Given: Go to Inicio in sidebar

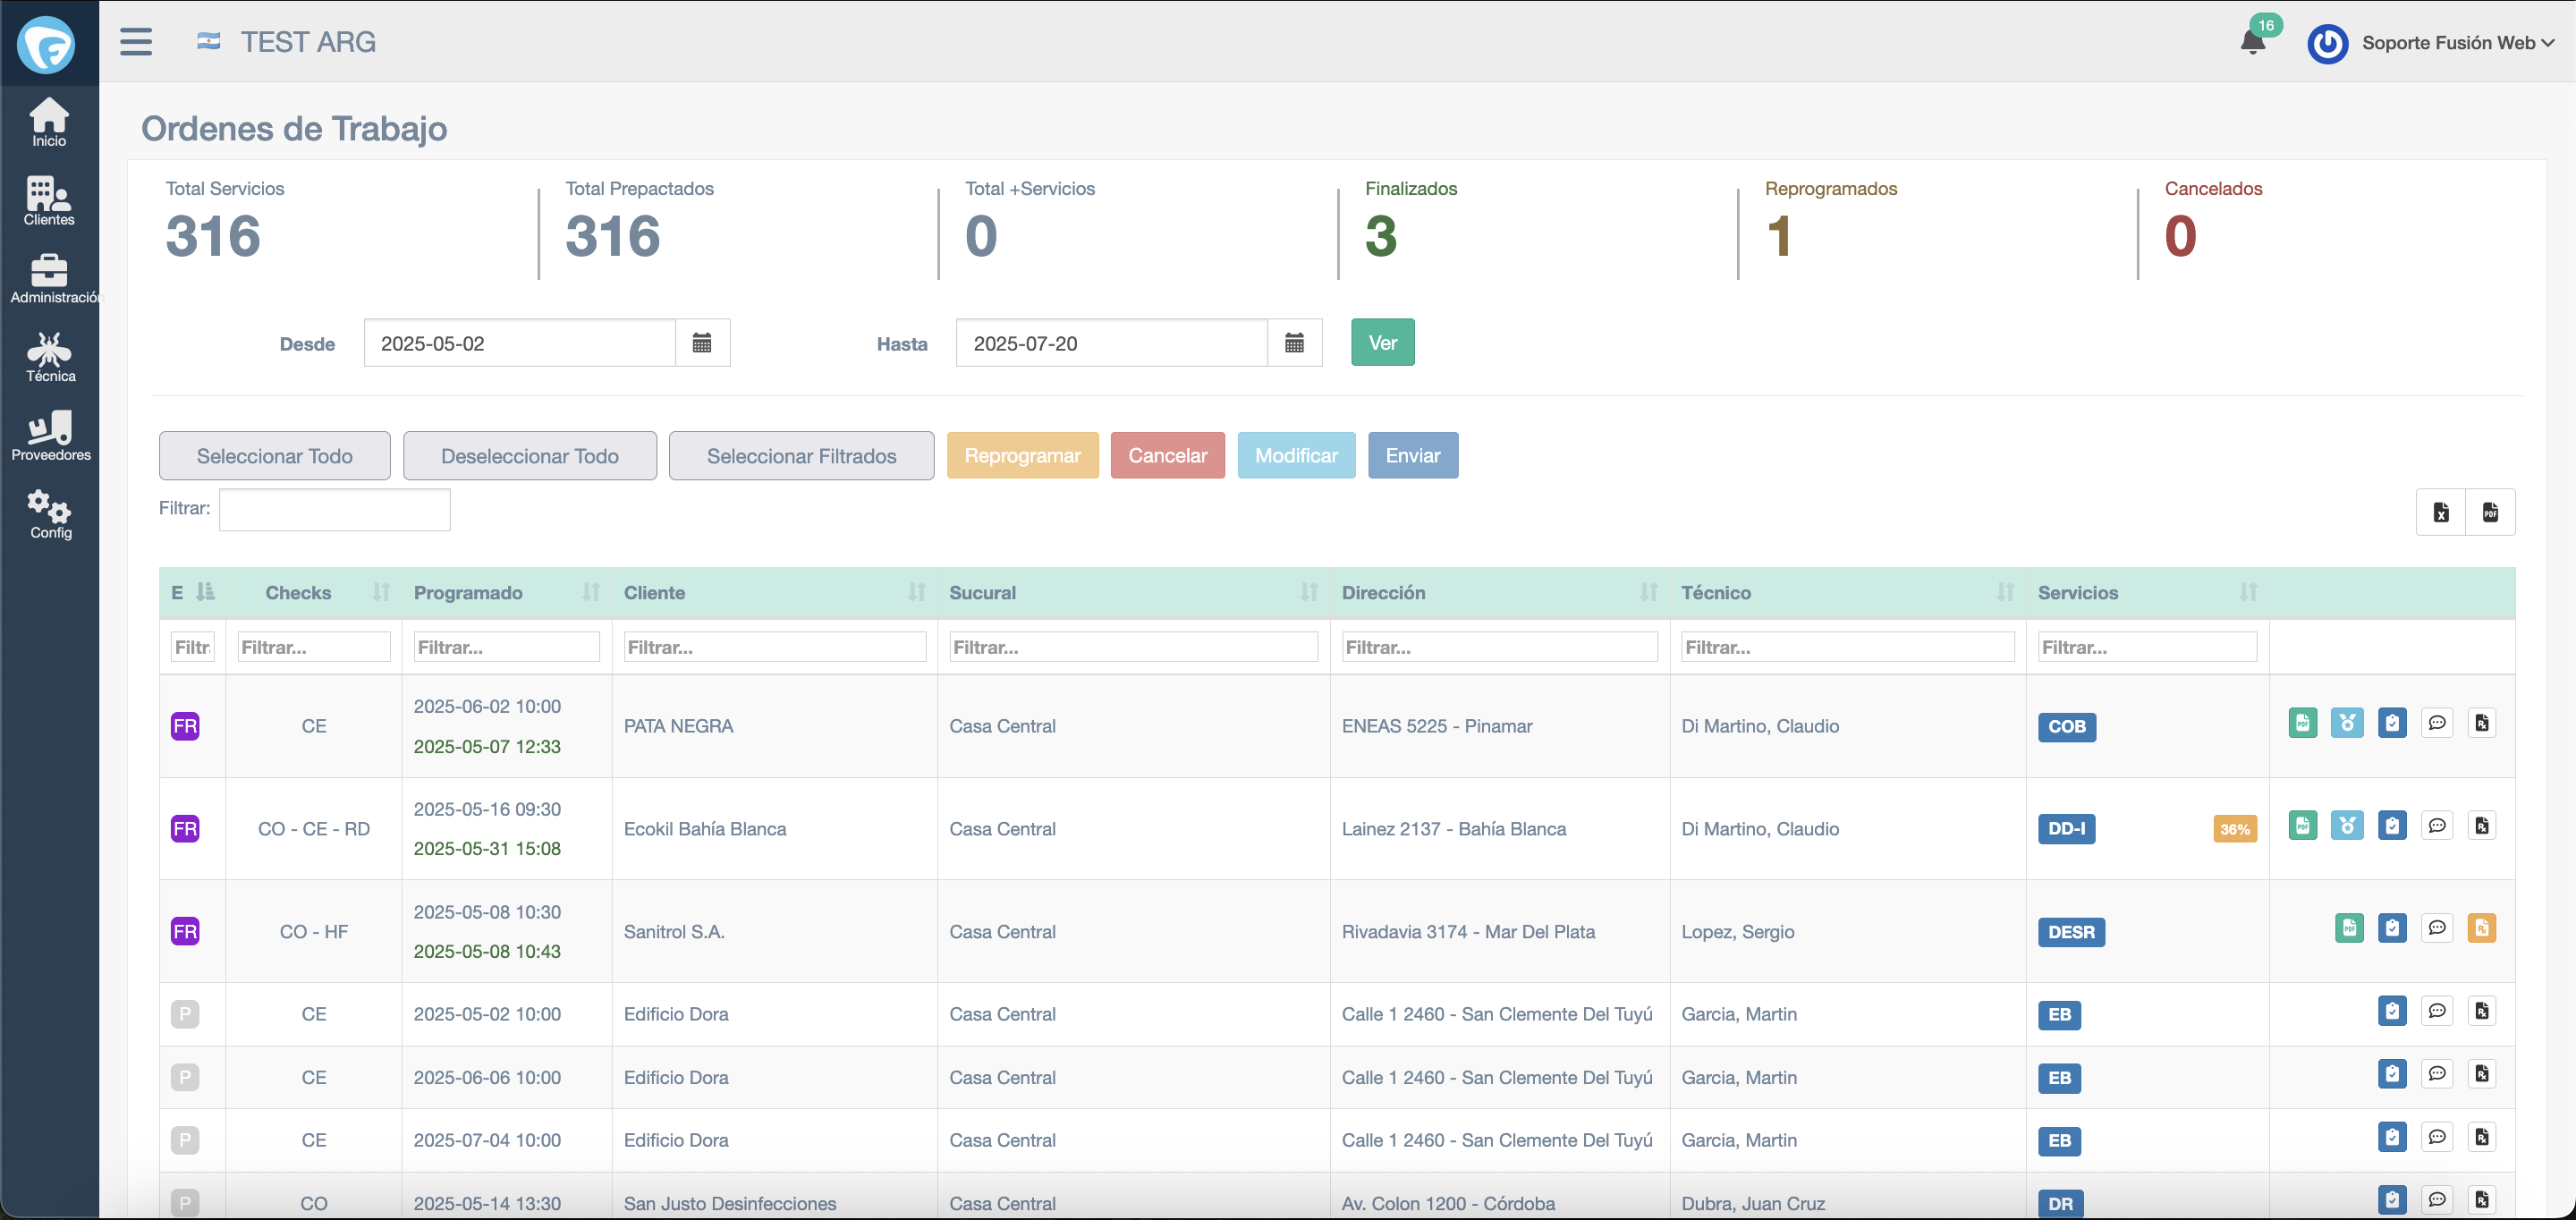Looking at the screenshot, I should 49,122.
